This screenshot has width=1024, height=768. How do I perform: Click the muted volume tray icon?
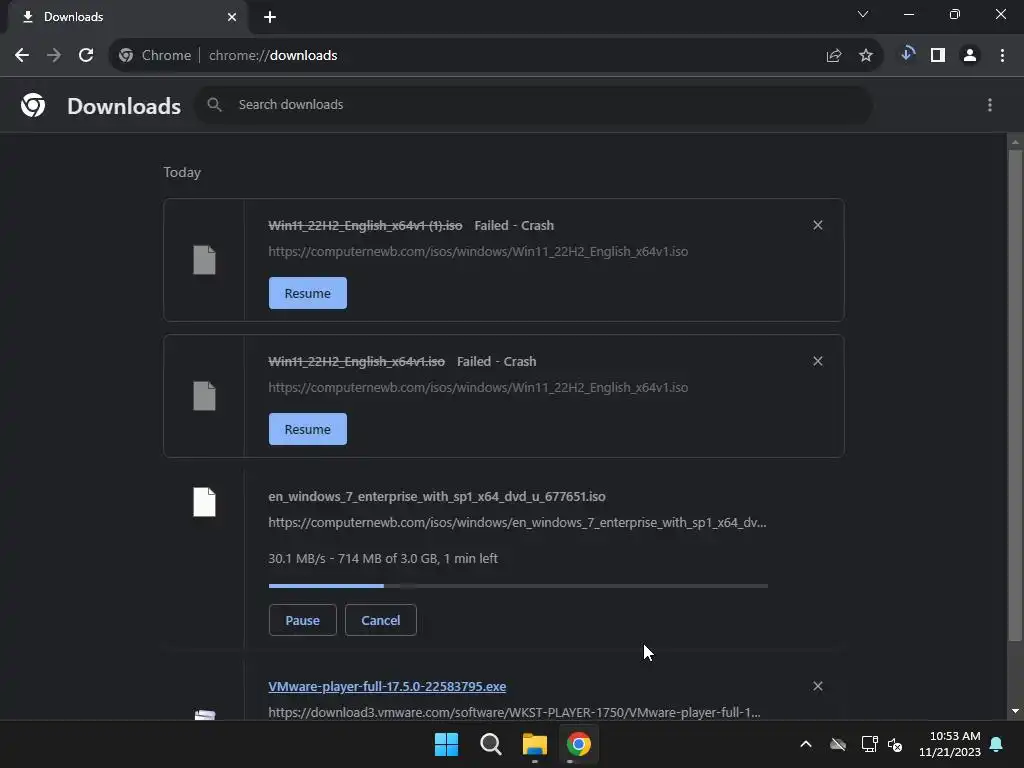(x=895, y=744)
